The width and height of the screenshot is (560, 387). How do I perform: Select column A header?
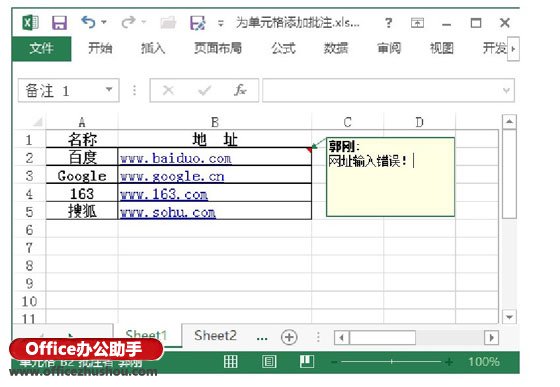click(82, 122)
